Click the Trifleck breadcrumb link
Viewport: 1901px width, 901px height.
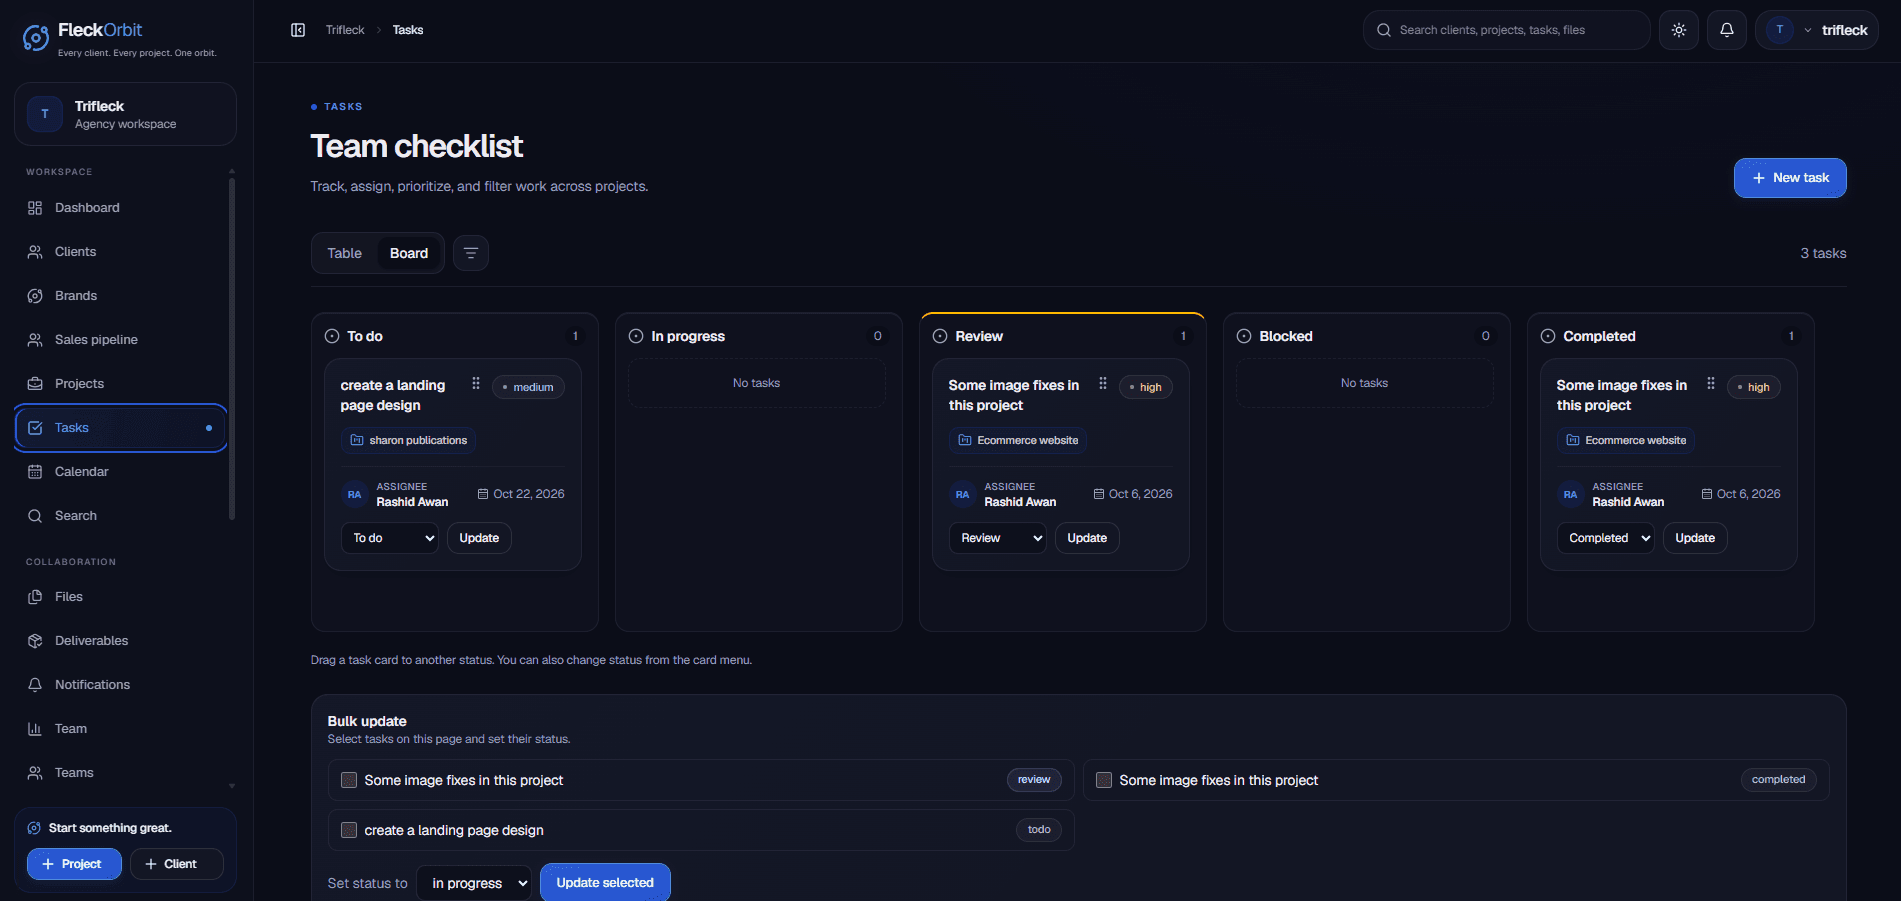[345, 30]
